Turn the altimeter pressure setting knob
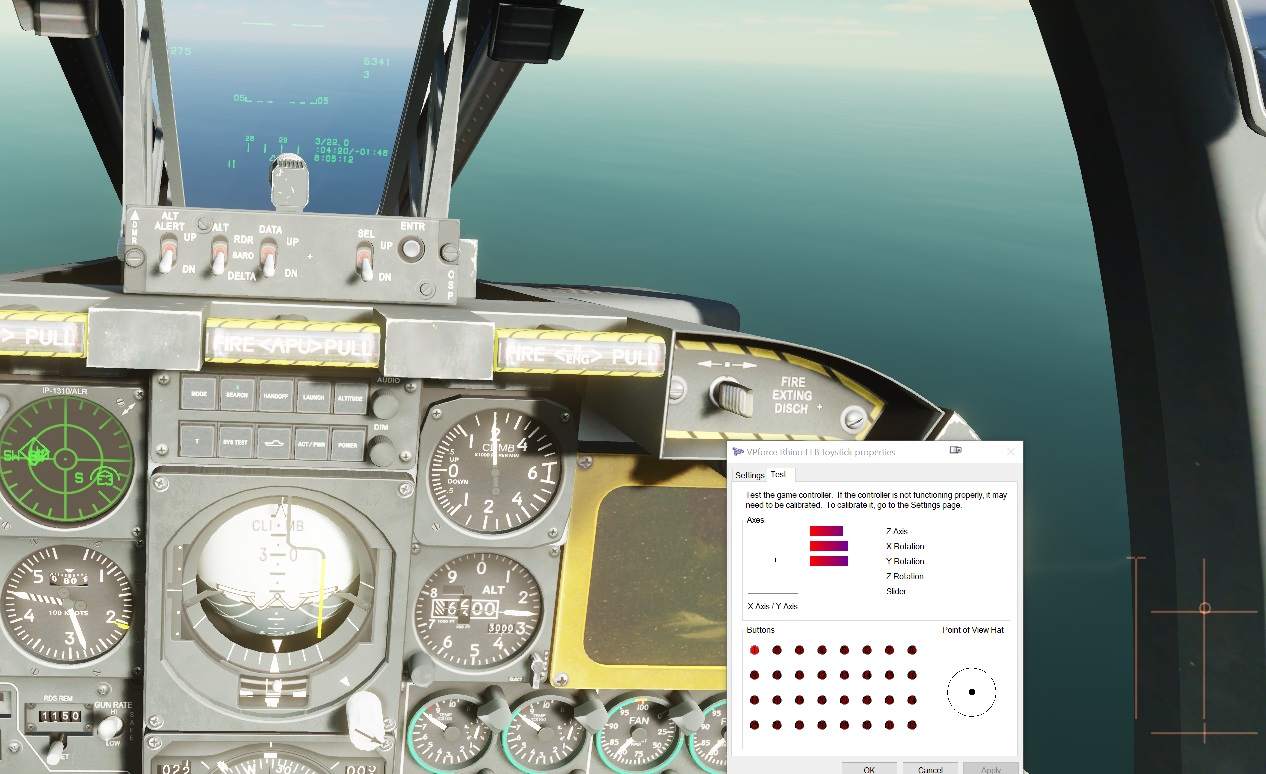This screenshot has height=774, width=1266. click(421, 668)
